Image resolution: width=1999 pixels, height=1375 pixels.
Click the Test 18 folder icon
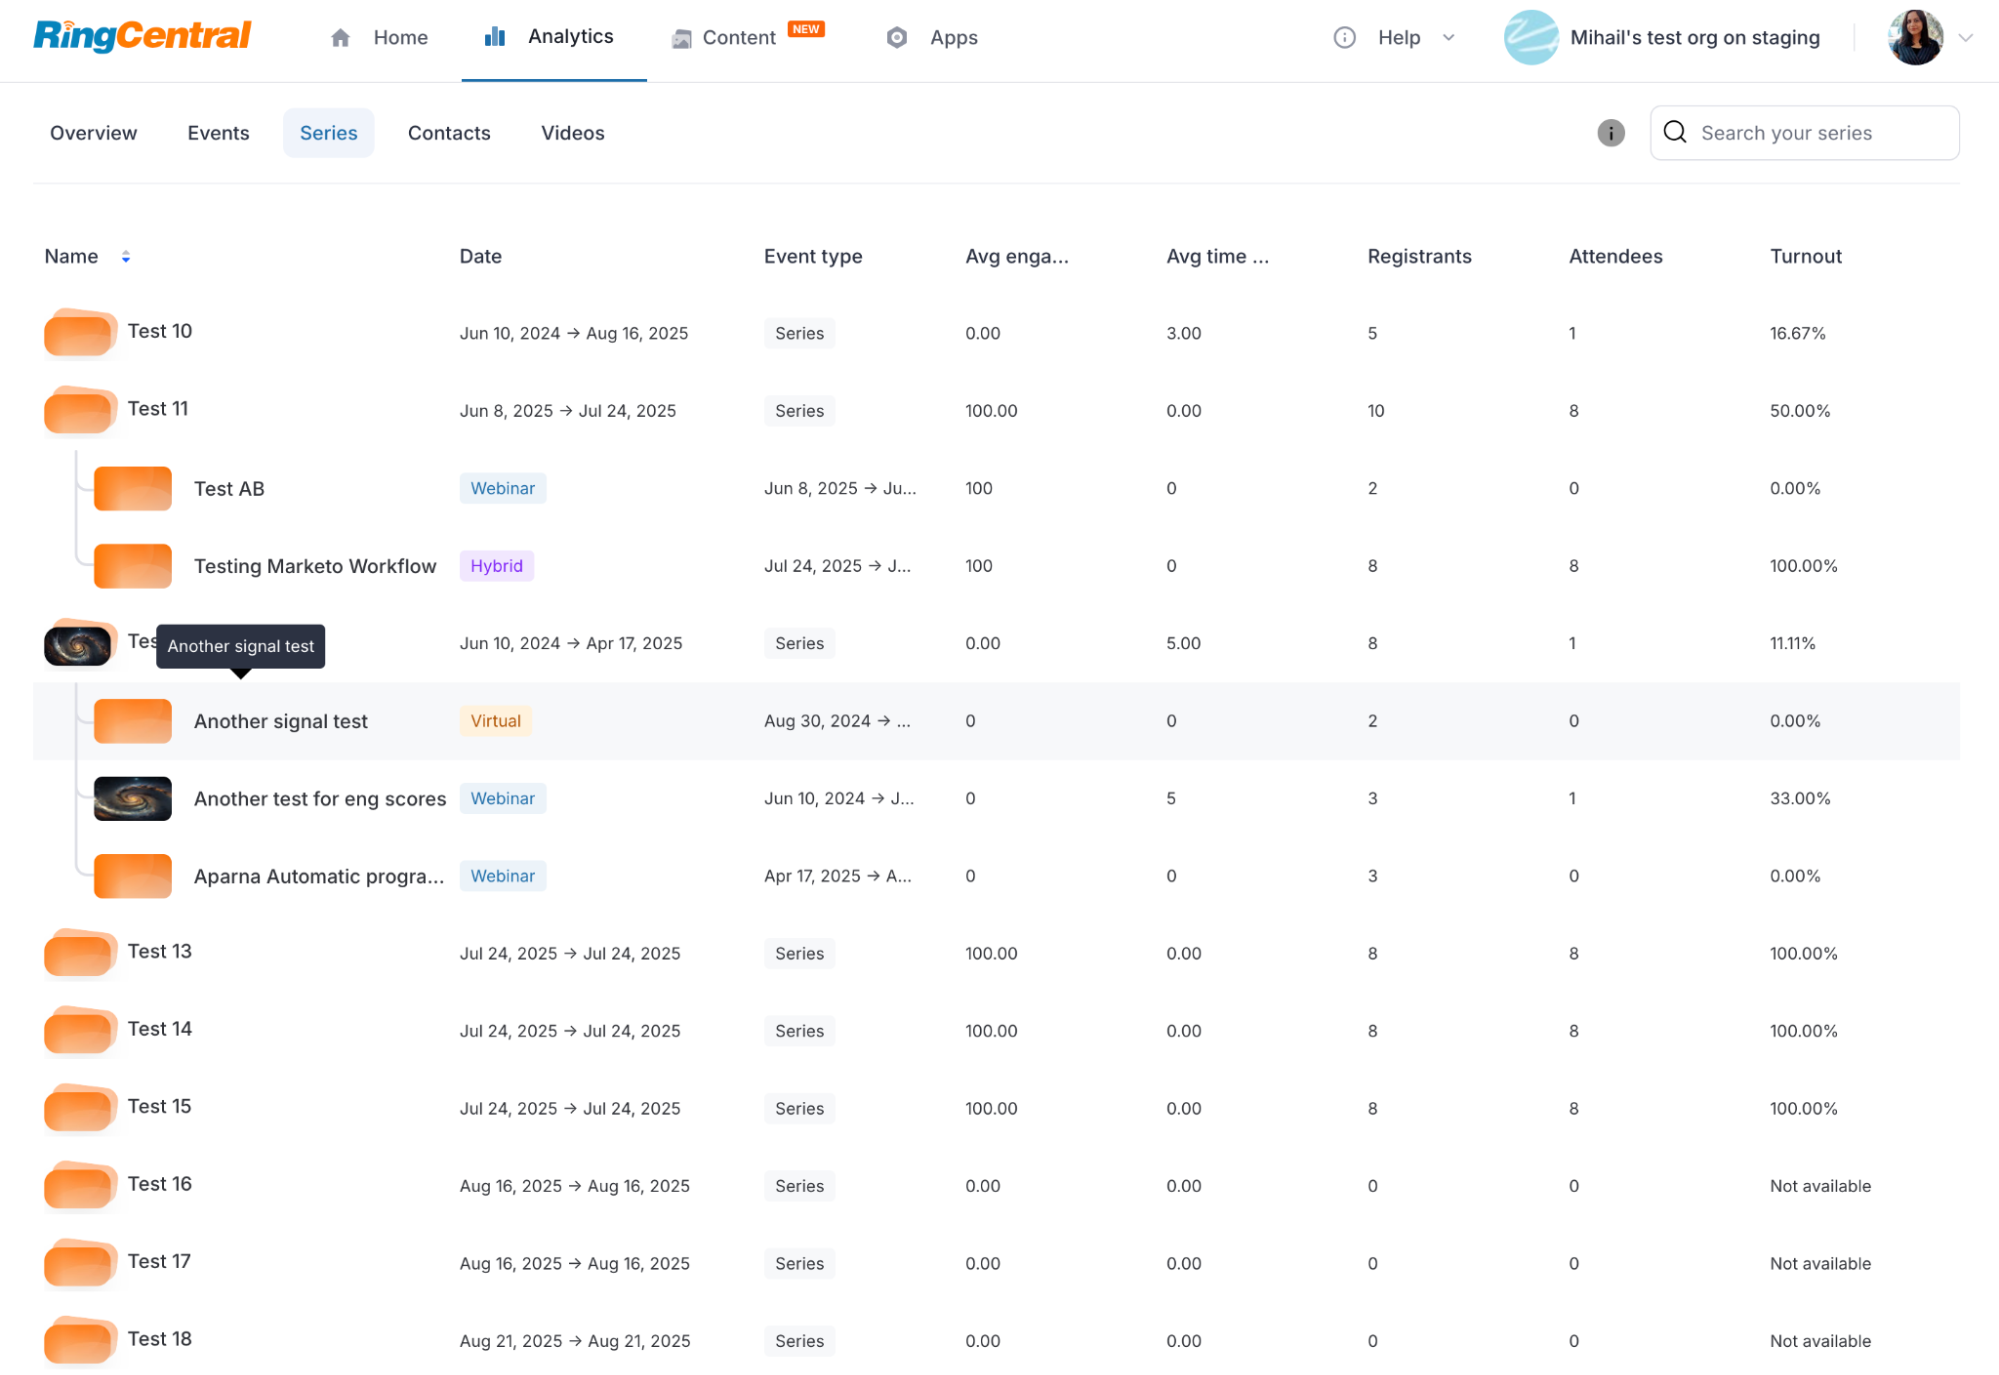click(80, 1340)
